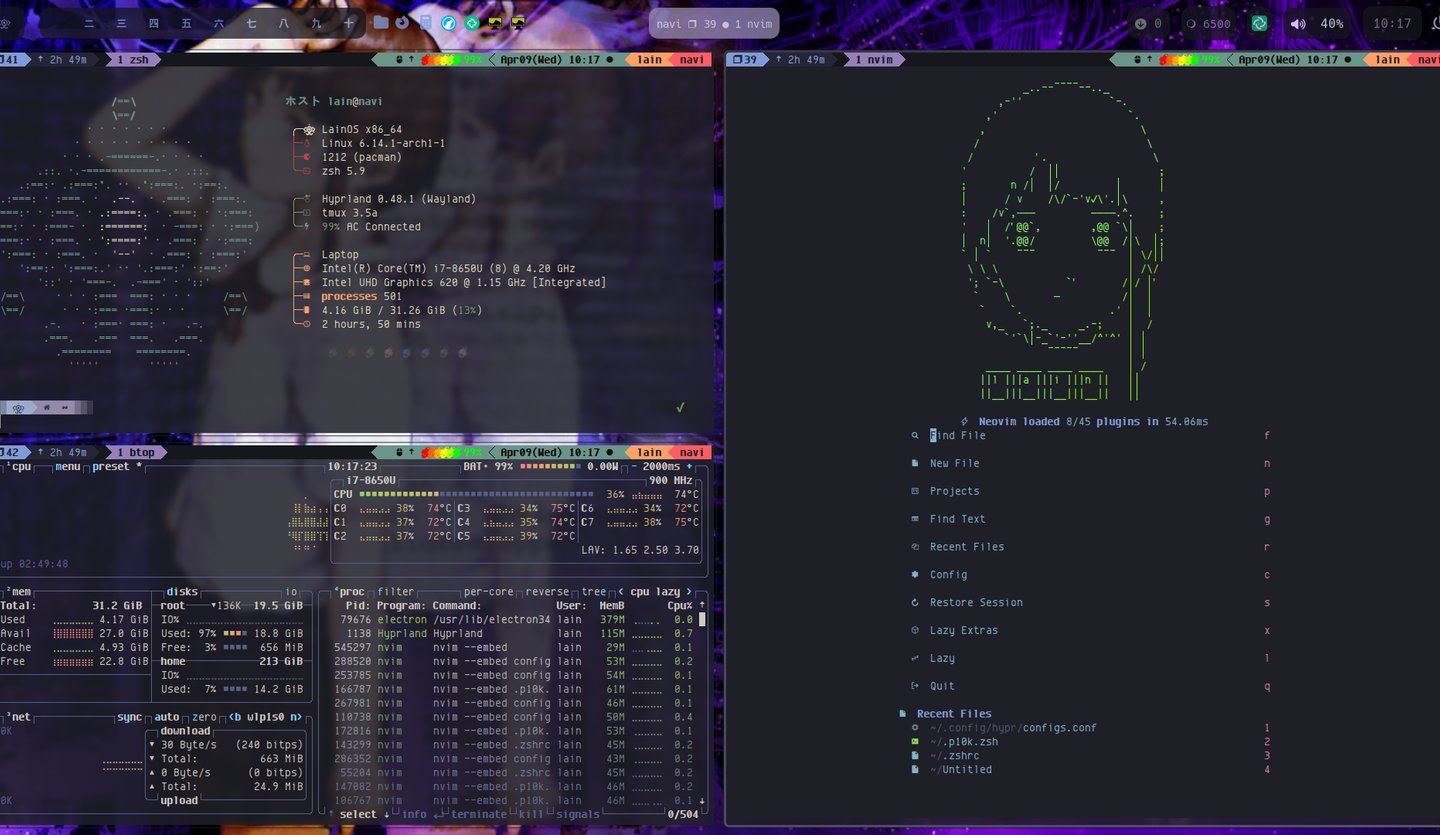
Task: Toggle per-core in btop proc box
Action: click(x=490, y=592)
